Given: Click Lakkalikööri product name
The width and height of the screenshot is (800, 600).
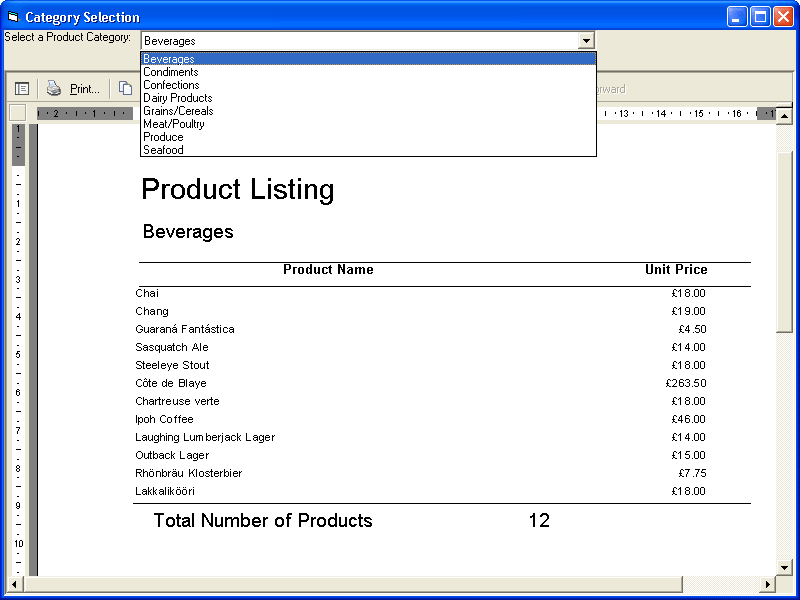Looking at the screenshot, I should 165,491.
